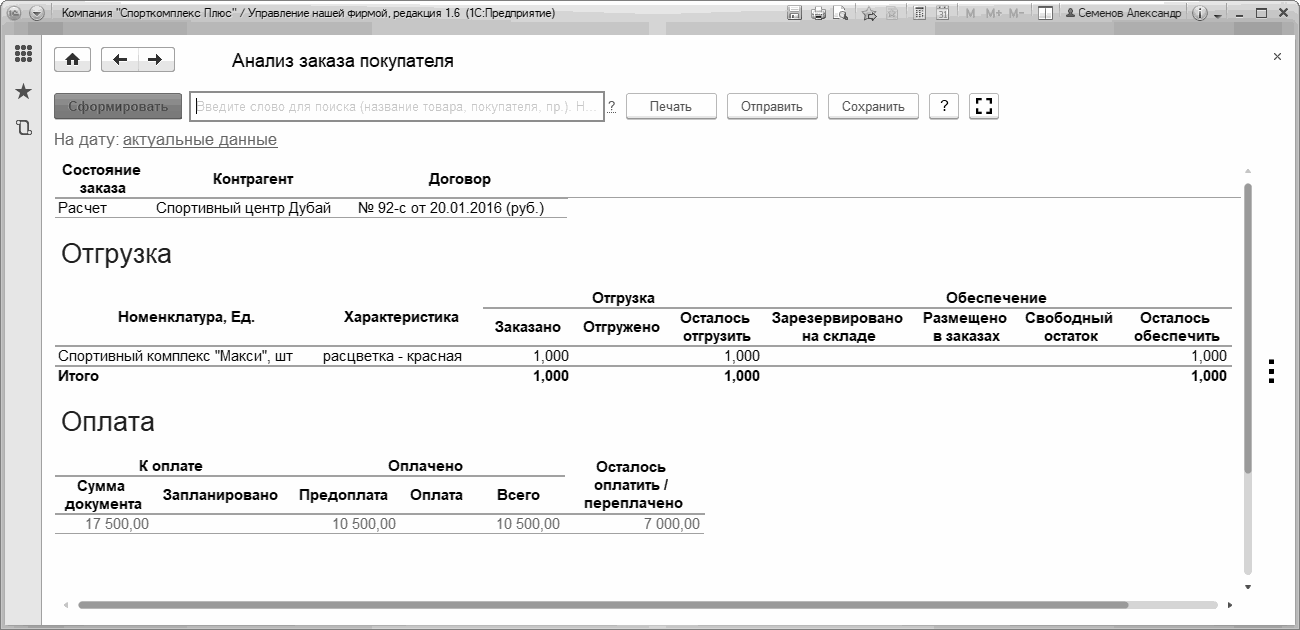This screenshot has height=630, width=1300.
Task: Open History scroll icon in sidebar
Action: point(23,128)
